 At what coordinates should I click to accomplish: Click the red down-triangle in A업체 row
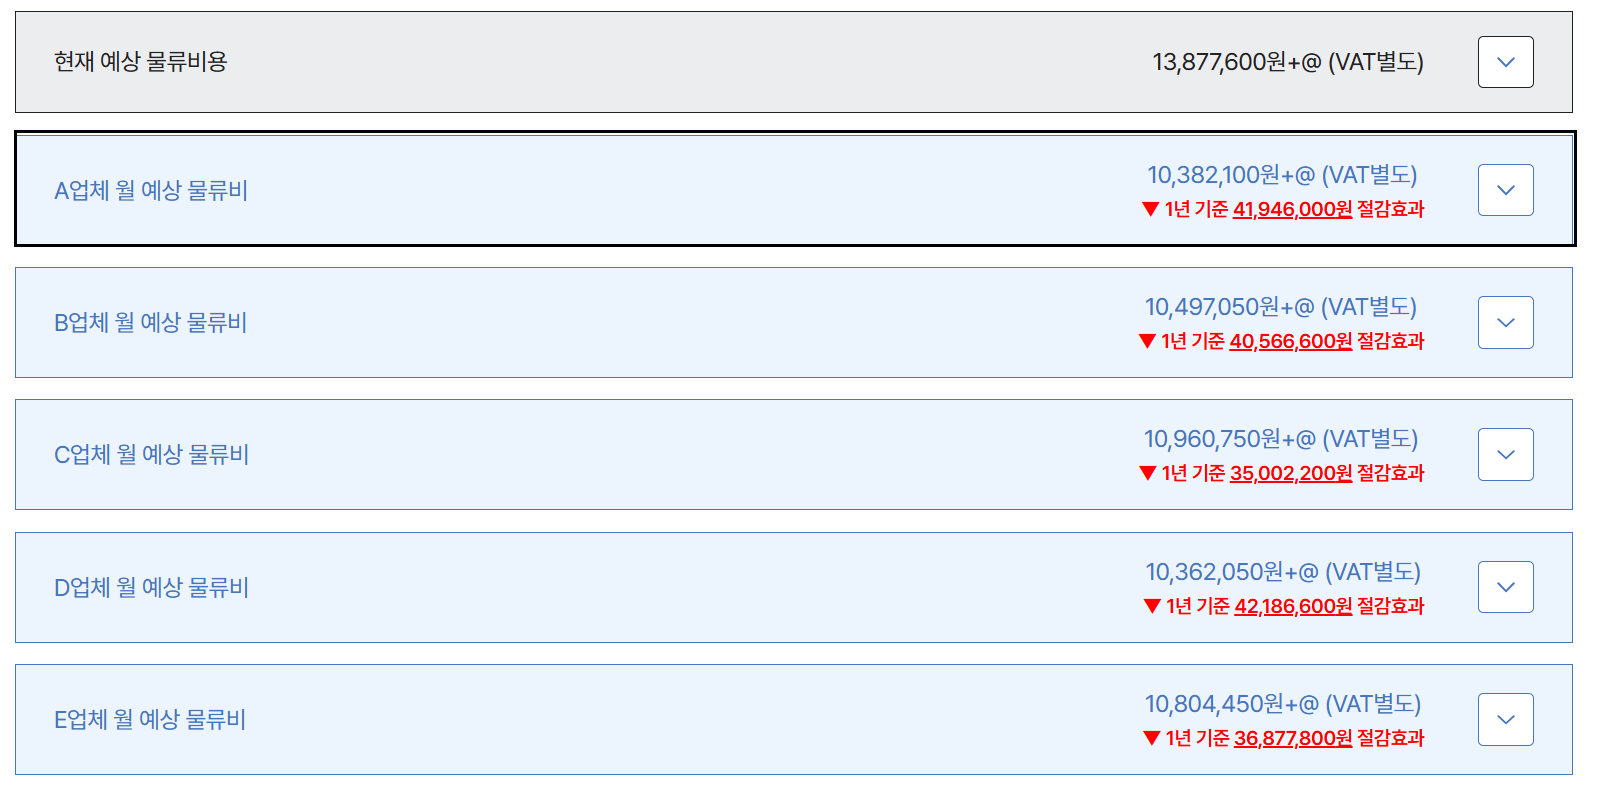(1150, 209)
